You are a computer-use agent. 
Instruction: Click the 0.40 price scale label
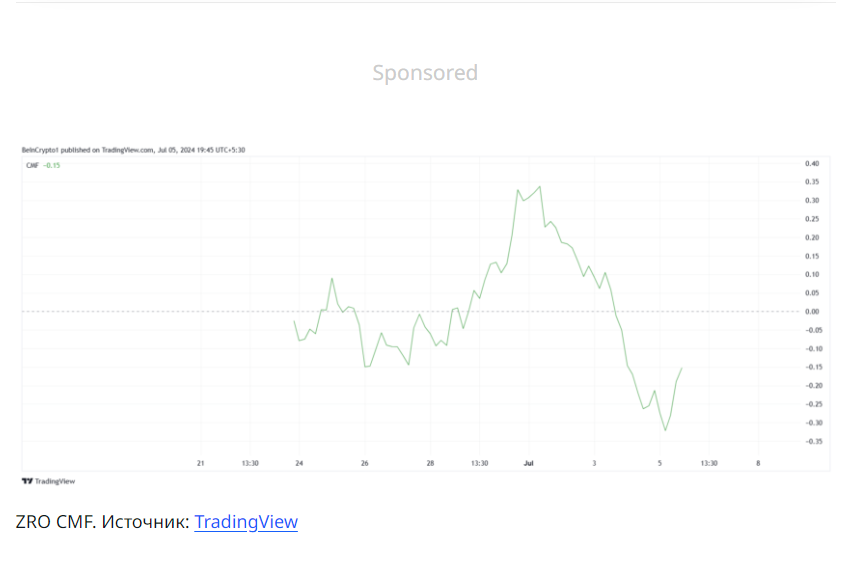pos(812,164)
